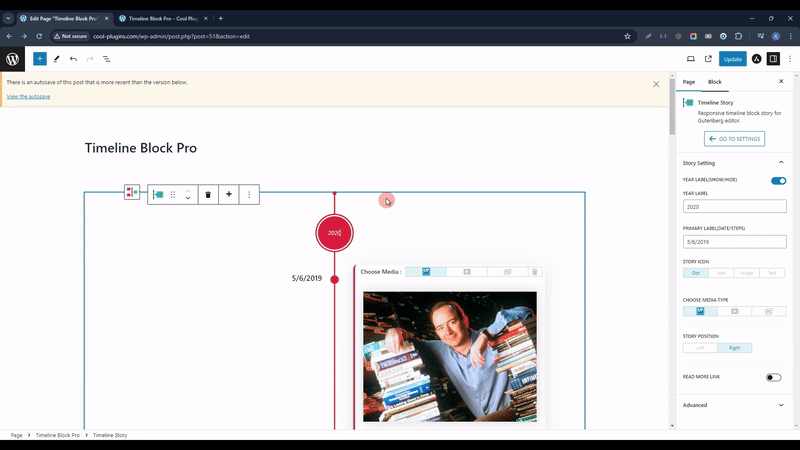Click the Update button

tap(733, 59)
